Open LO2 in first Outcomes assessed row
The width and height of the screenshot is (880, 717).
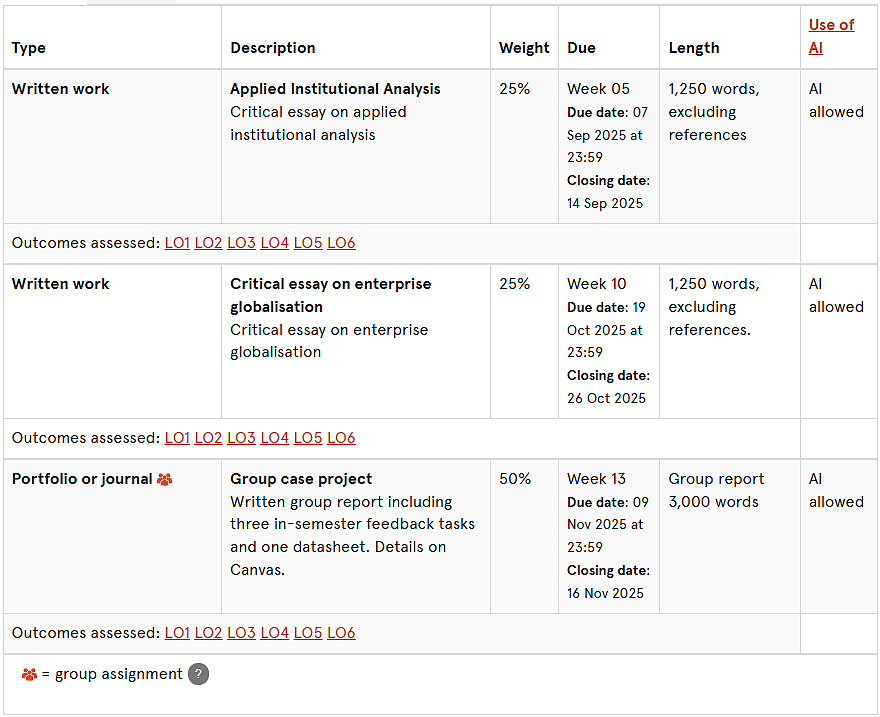tap(208, 243)
